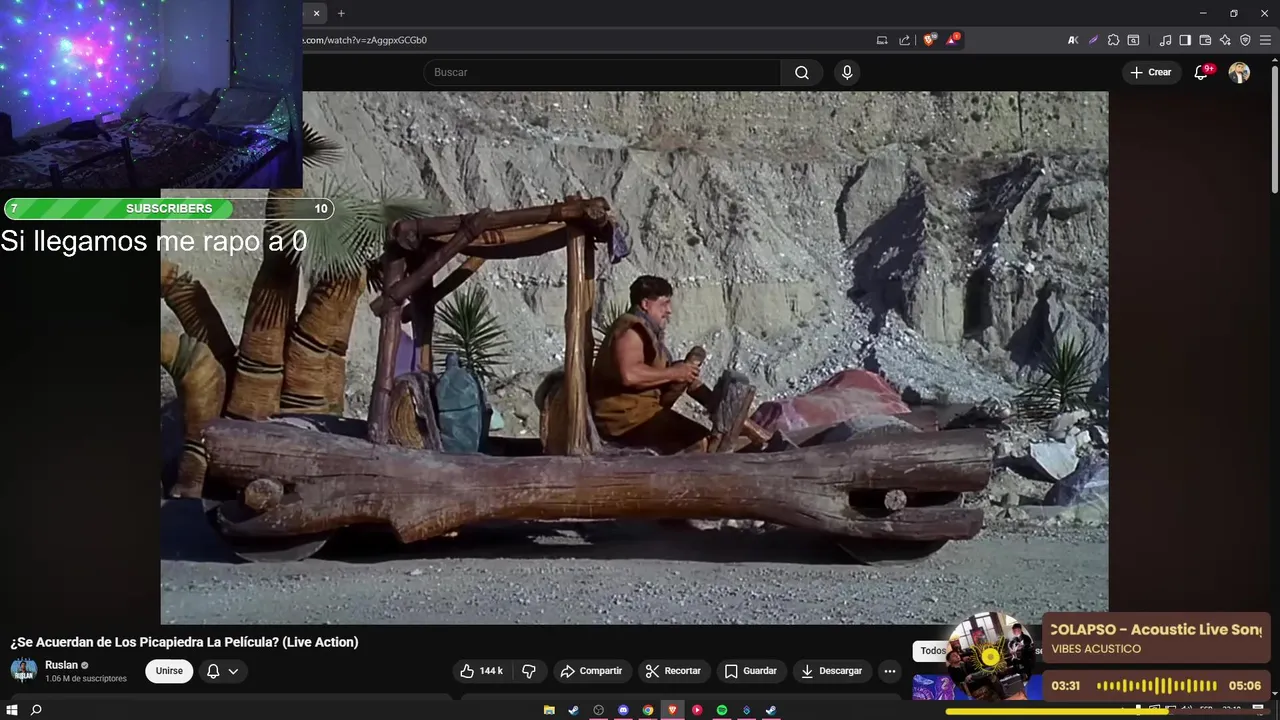Click the Brave Rewards triangle icon
Image resolution: width=1280 pixels, height=720 pixels.
[x=953, y=40]
